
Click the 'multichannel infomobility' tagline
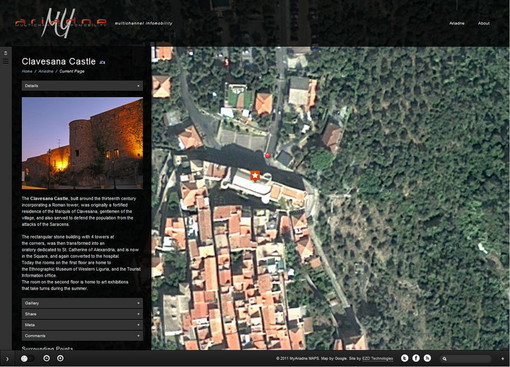click(144, 24)
